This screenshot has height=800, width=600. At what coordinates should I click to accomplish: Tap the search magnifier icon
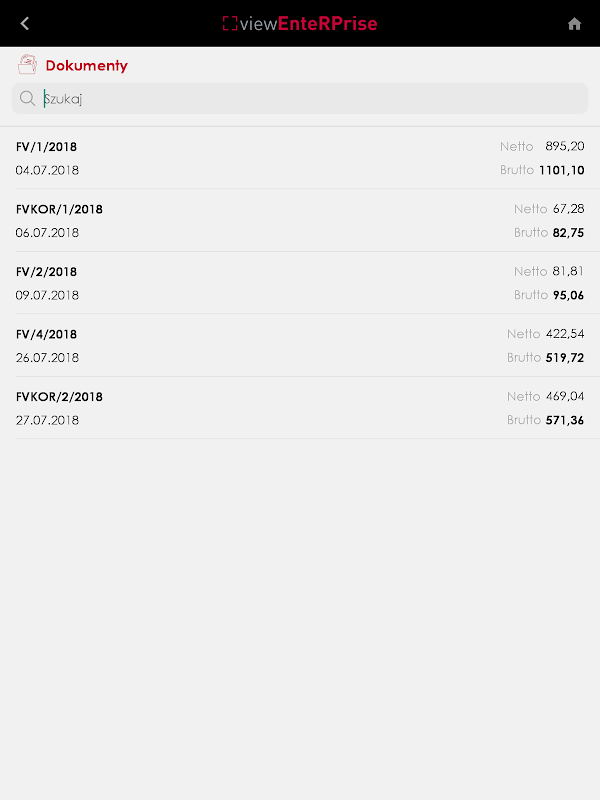pyautogui.click(x=27, y=99)
